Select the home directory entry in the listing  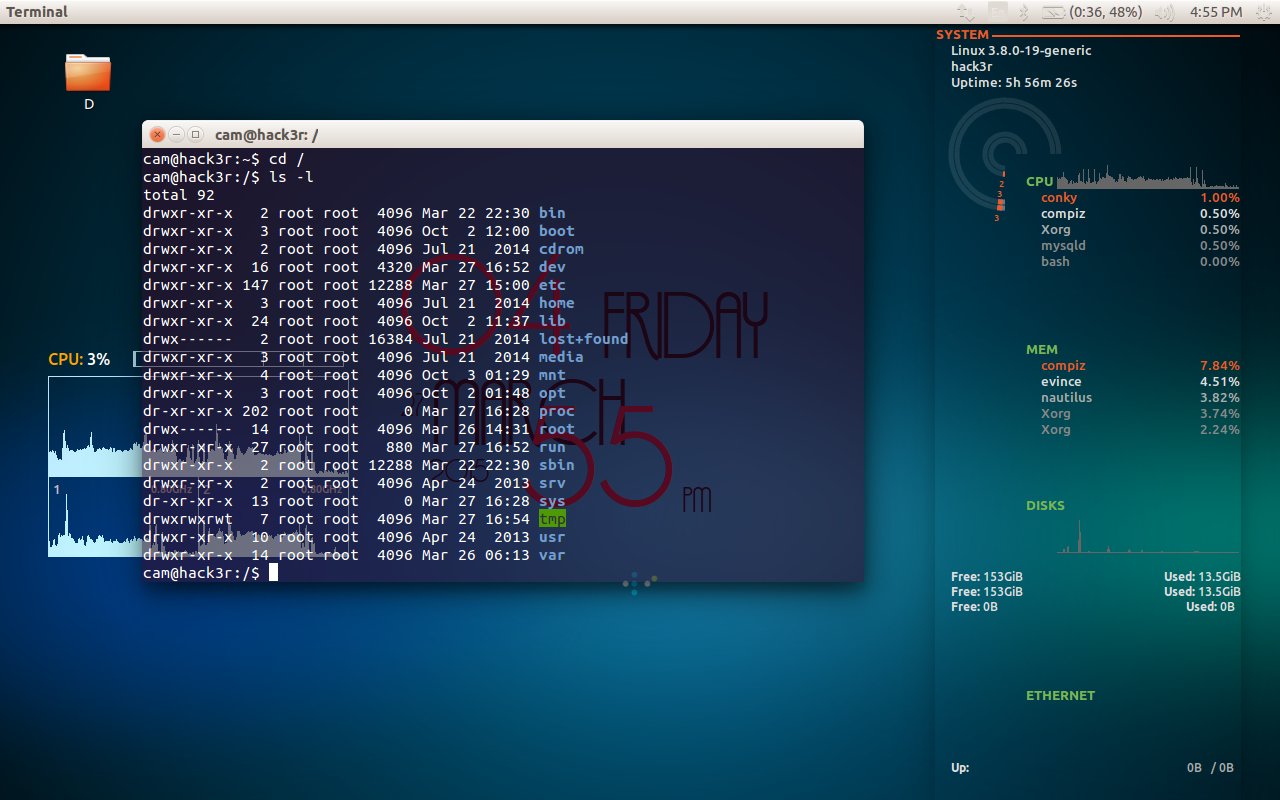pyautogui.click(x=556, y=303)
